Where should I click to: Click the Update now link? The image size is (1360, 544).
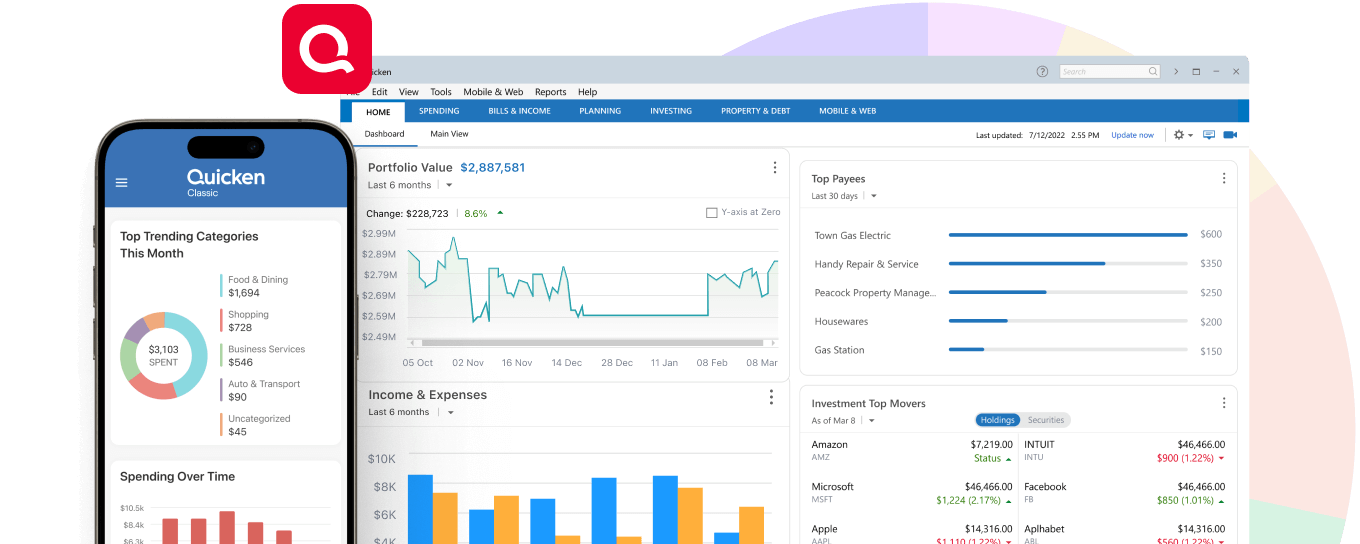coord(1132,135)
